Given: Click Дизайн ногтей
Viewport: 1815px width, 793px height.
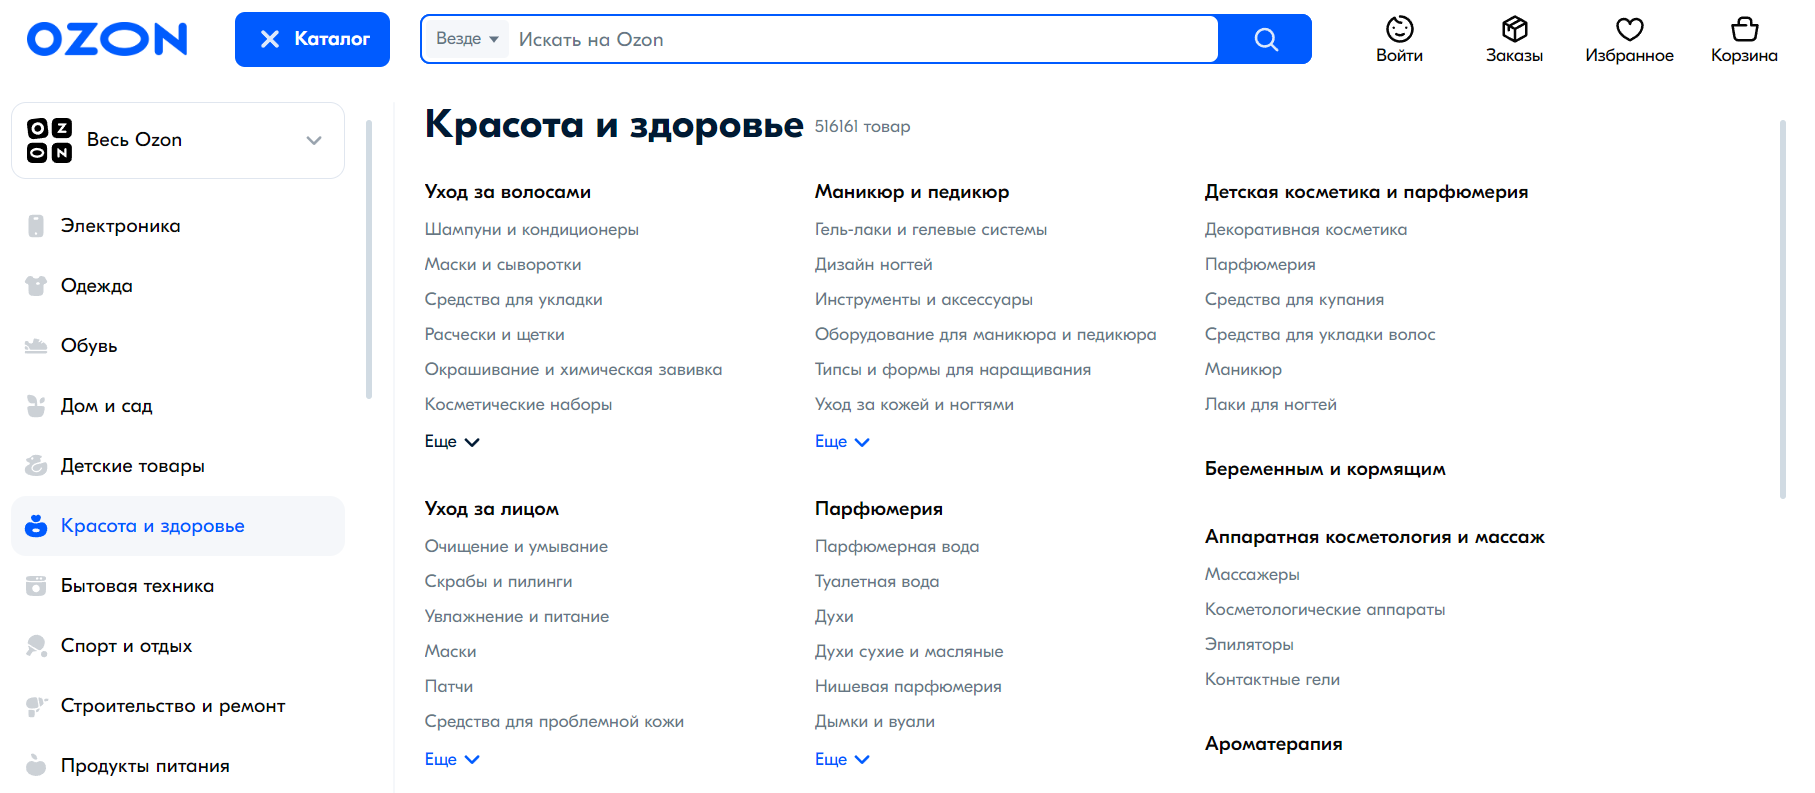Looking at the screenshot, I should click(x=874, y=265).
